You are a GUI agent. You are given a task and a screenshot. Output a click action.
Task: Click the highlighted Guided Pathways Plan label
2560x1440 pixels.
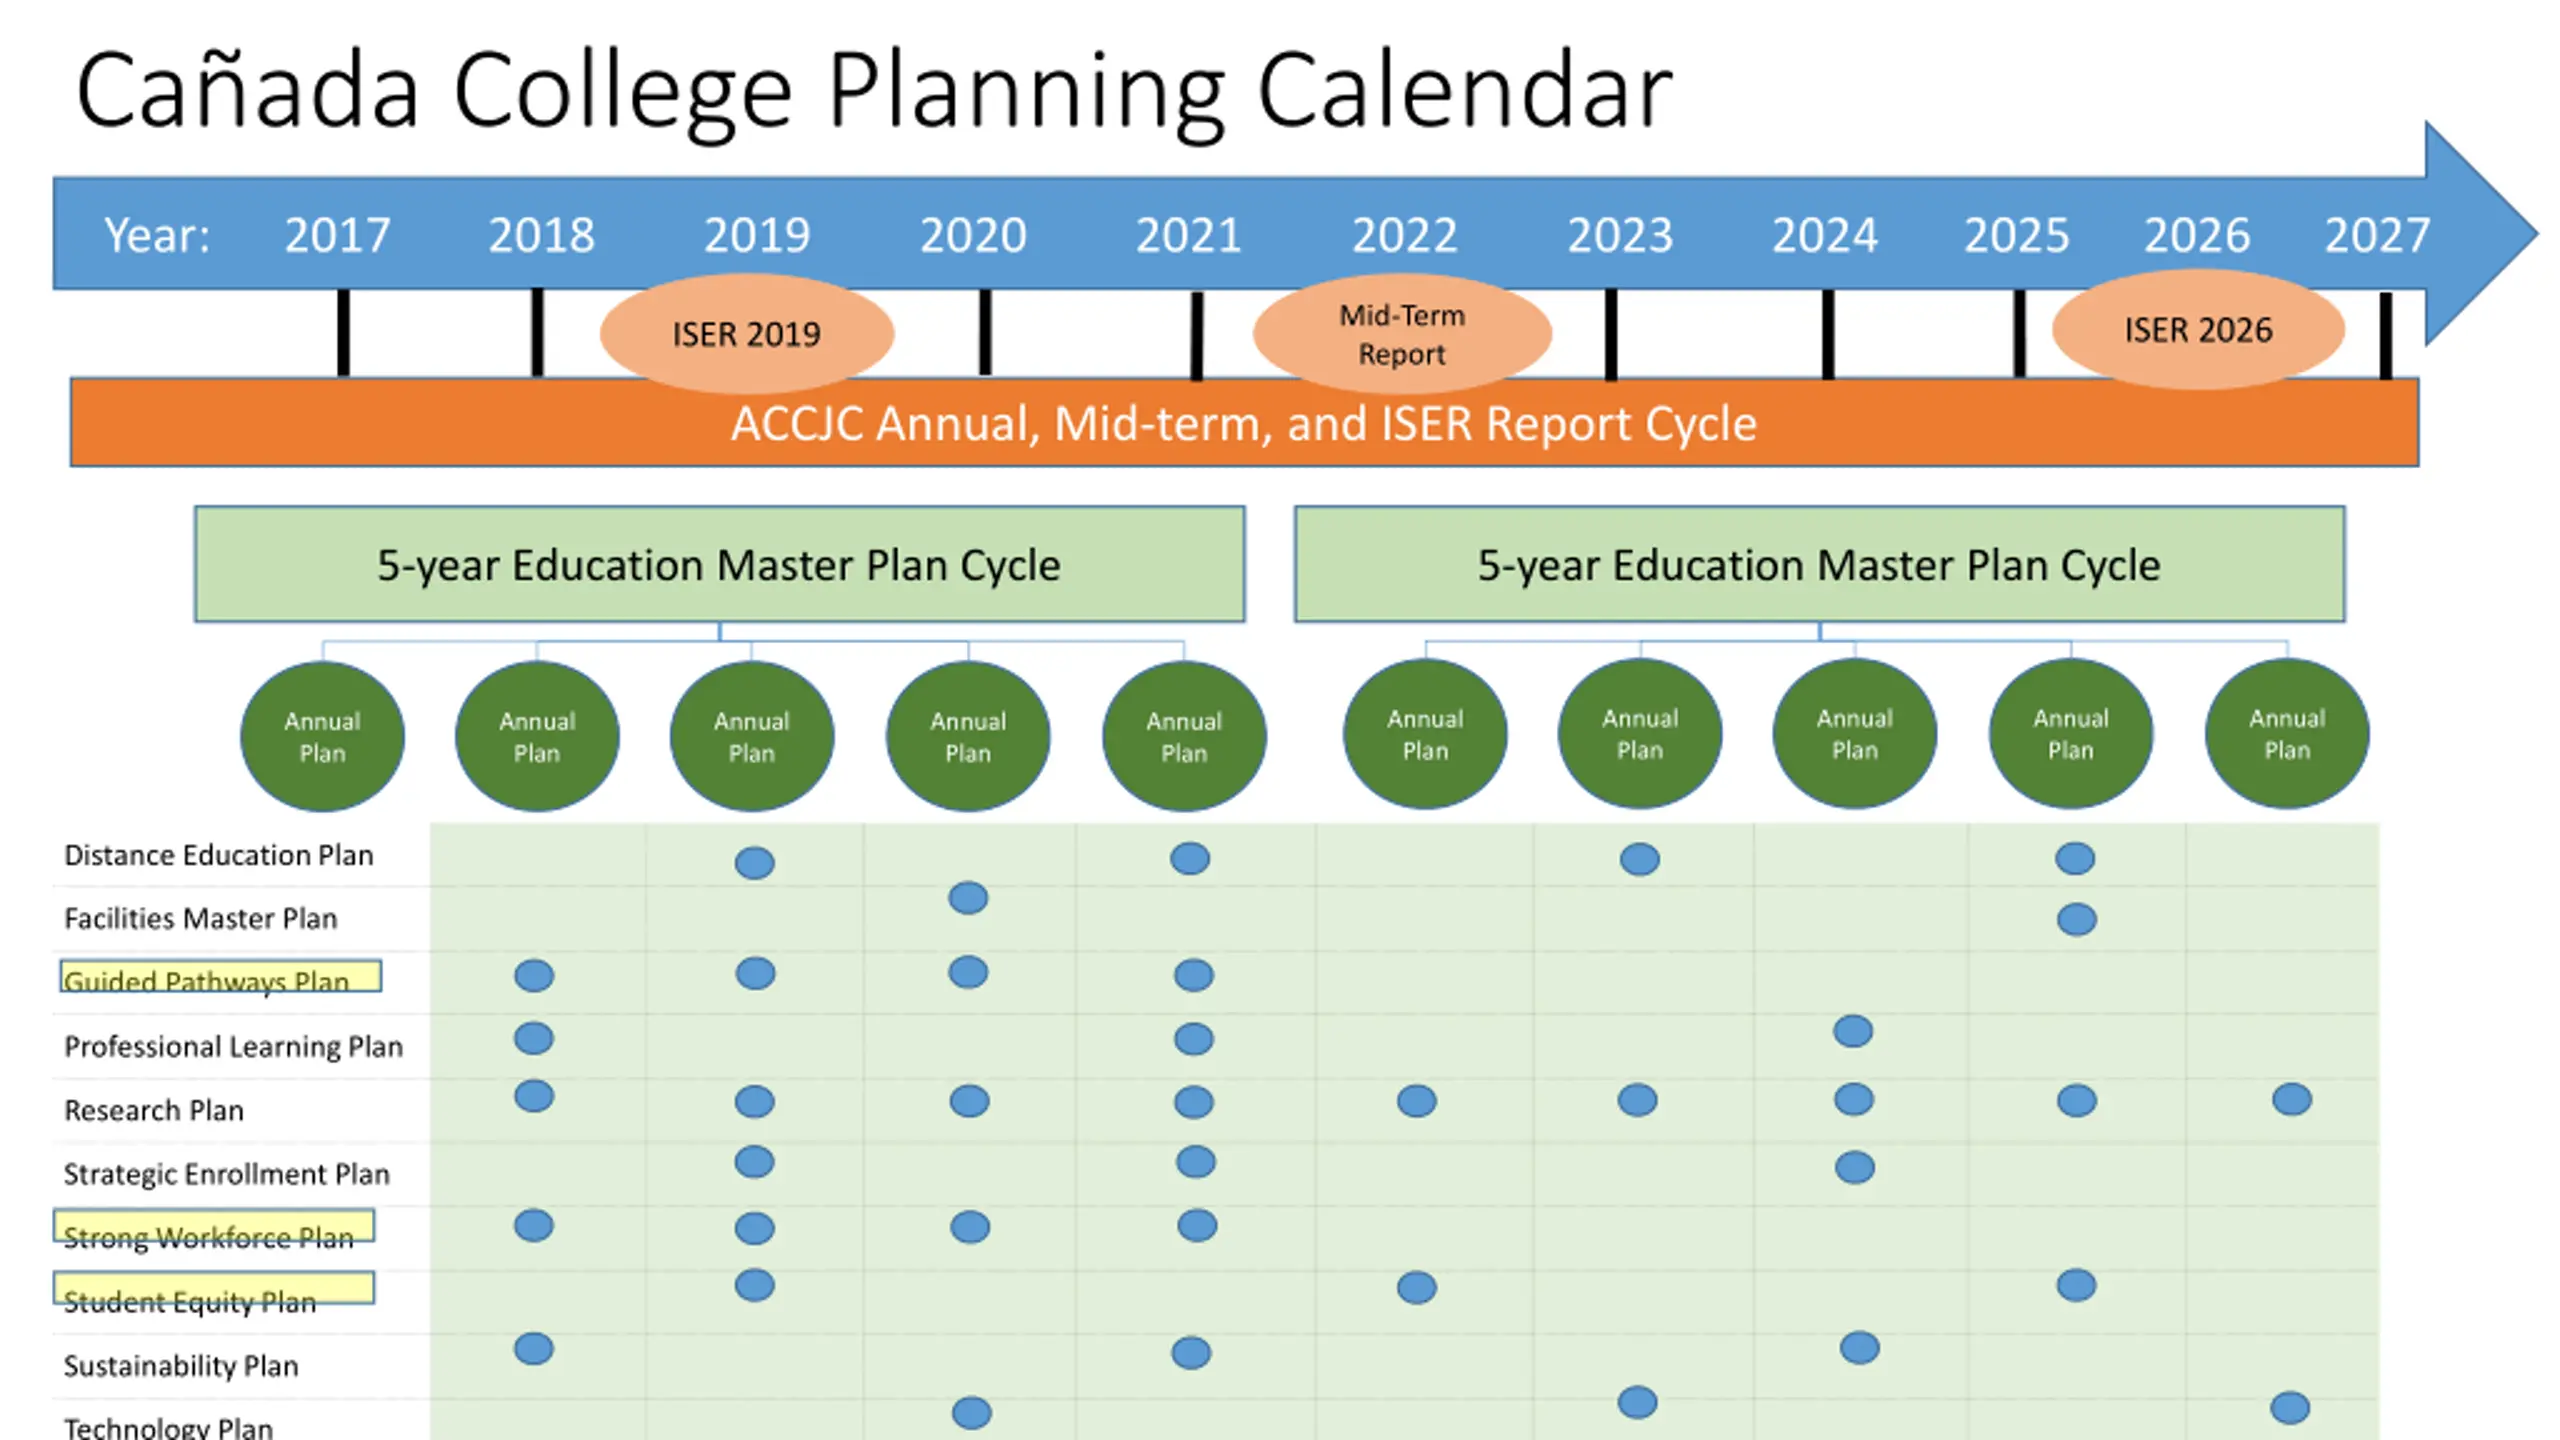pos(220,977)
